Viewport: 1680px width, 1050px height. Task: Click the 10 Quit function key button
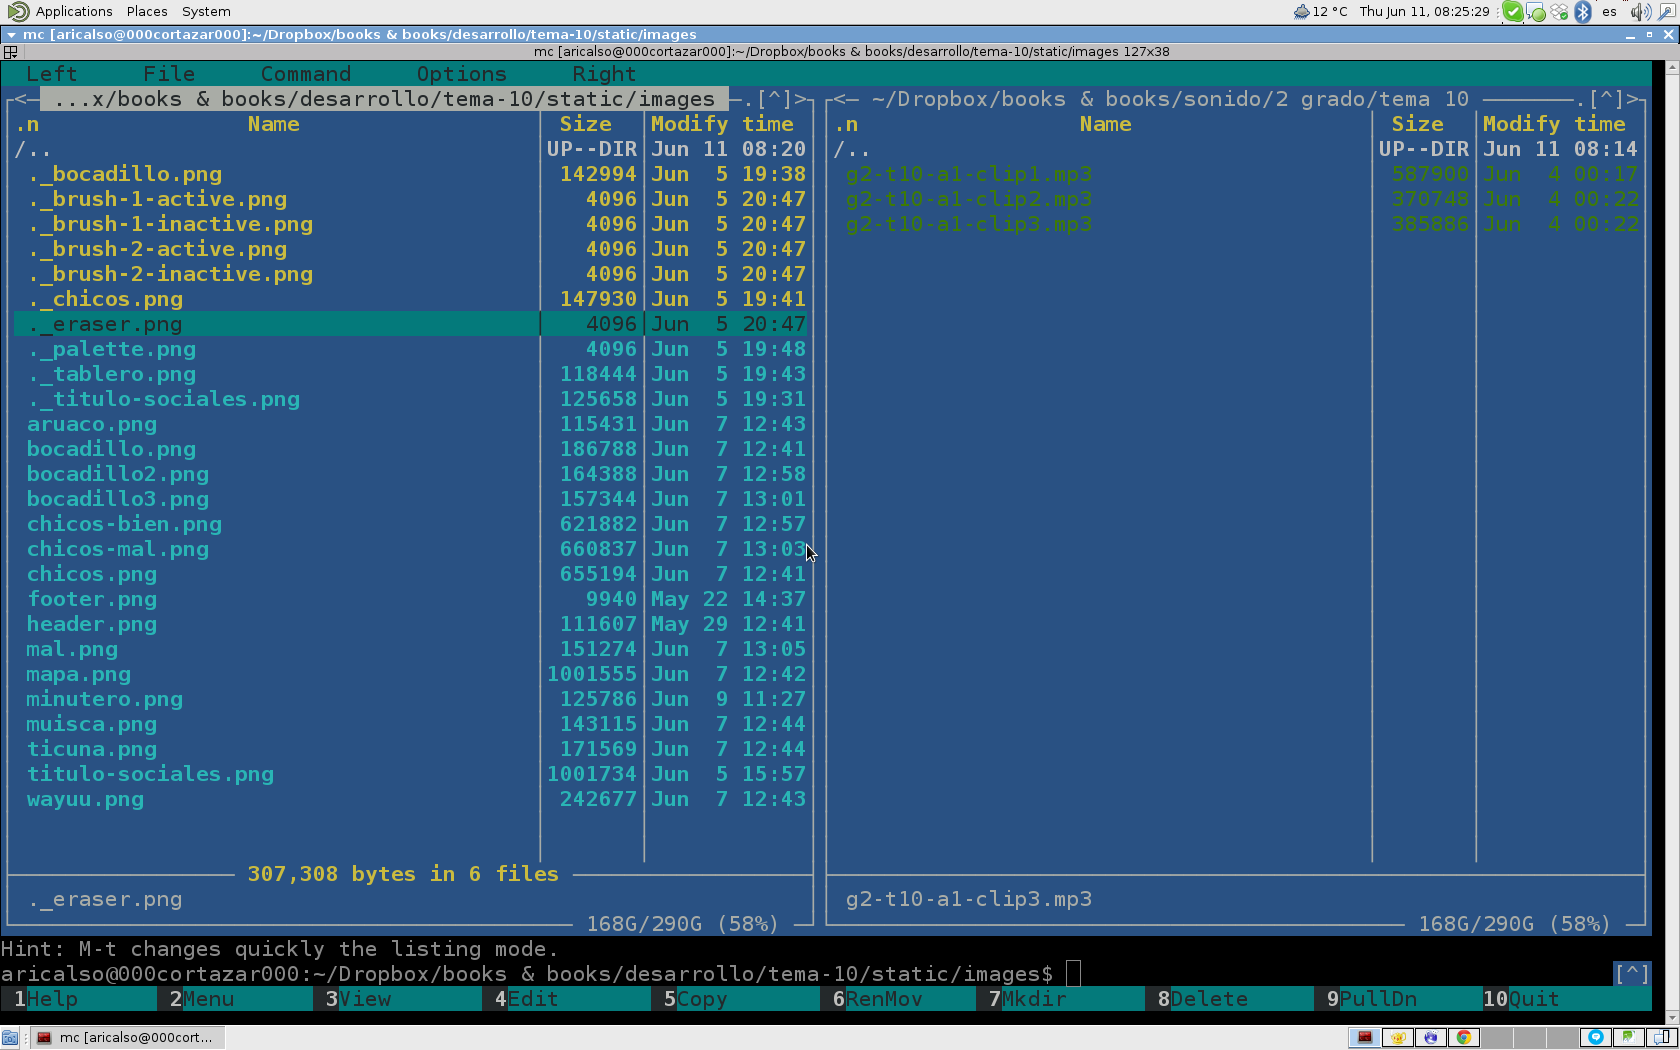coord(1566,998)
